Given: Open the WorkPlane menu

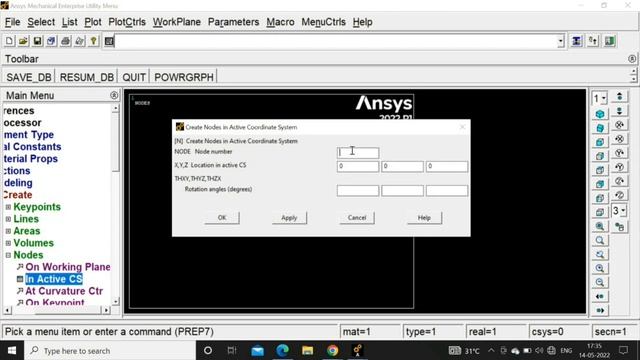Looking at the screenshot, I should 177,22.
